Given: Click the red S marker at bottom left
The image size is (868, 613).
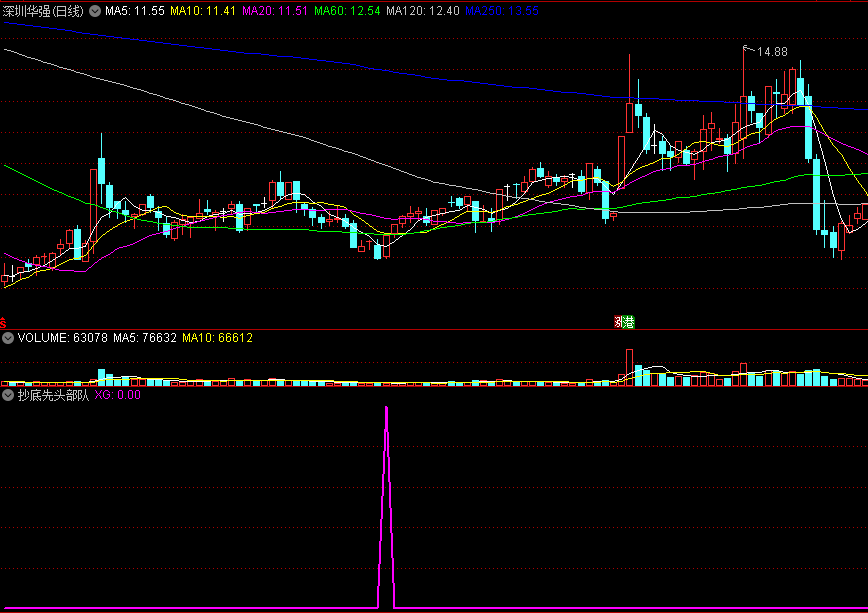Looking at the screenshot, I should (x=3, y=322).
